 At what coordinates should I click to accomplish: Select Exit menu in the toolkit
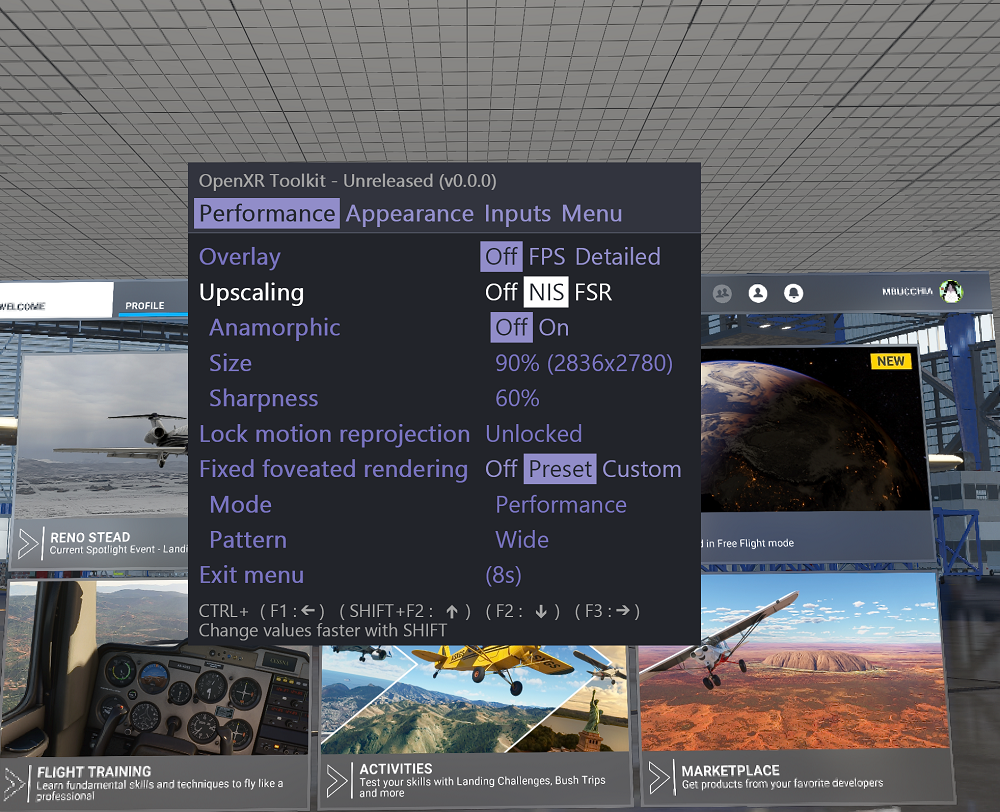(x=251, y=574)
